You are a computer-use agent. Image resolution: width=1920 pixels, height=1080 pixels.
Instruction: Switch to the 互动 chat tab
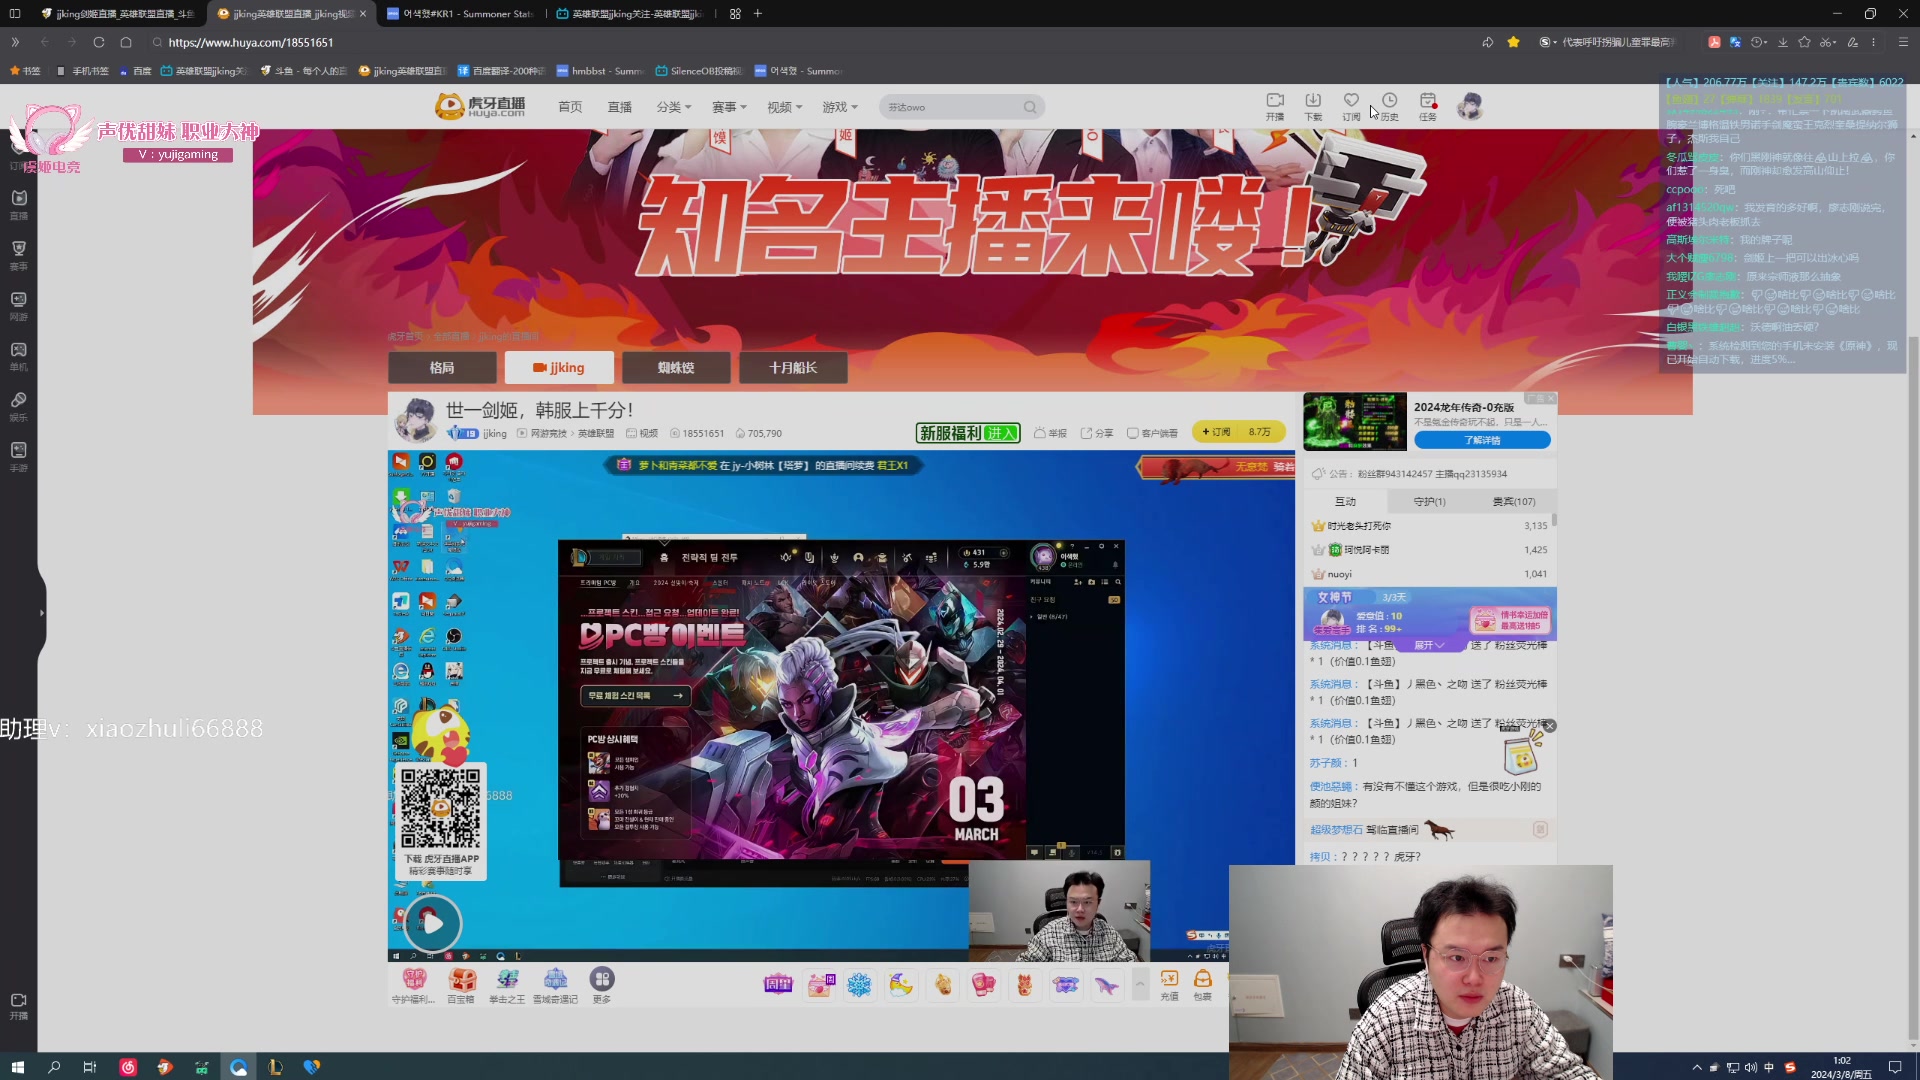1346,501
